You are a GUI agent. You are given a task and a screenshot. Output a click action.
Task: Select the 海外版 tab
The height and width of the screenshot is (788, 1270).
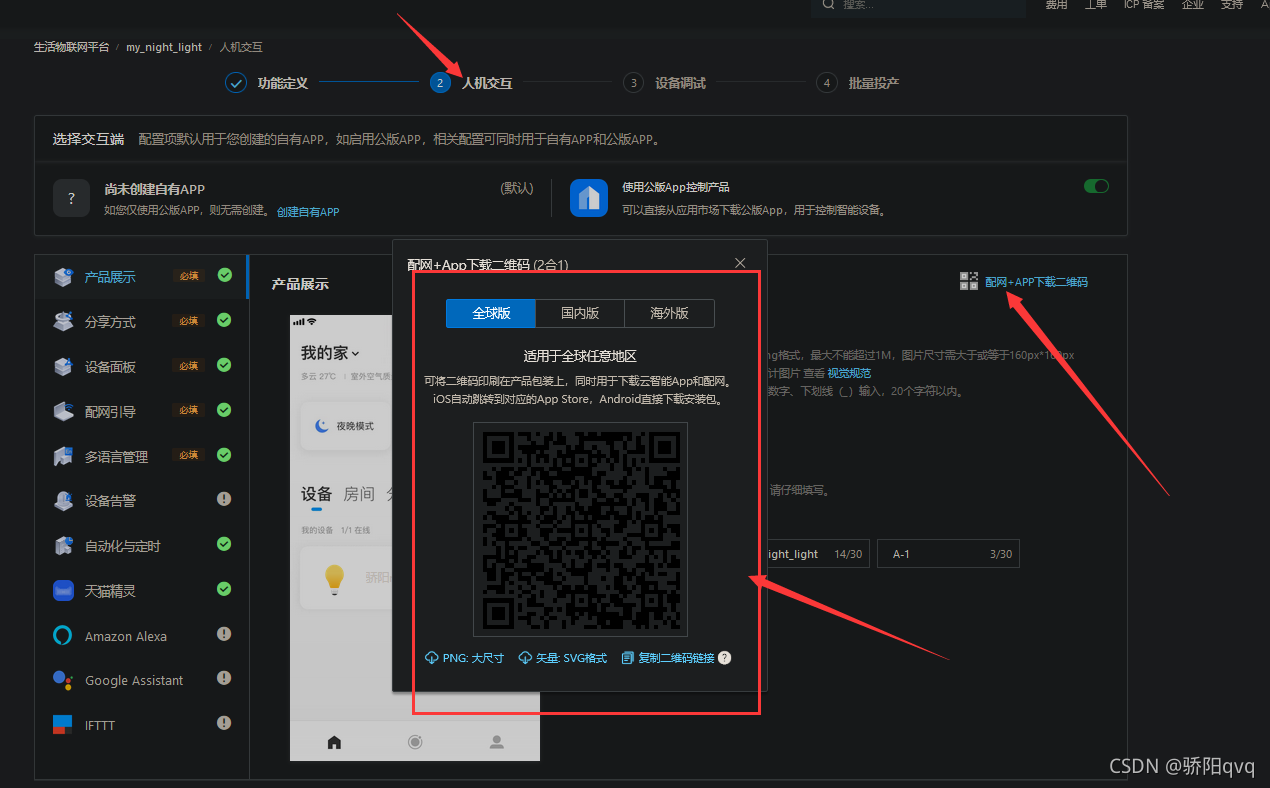[x=670, y=313]
